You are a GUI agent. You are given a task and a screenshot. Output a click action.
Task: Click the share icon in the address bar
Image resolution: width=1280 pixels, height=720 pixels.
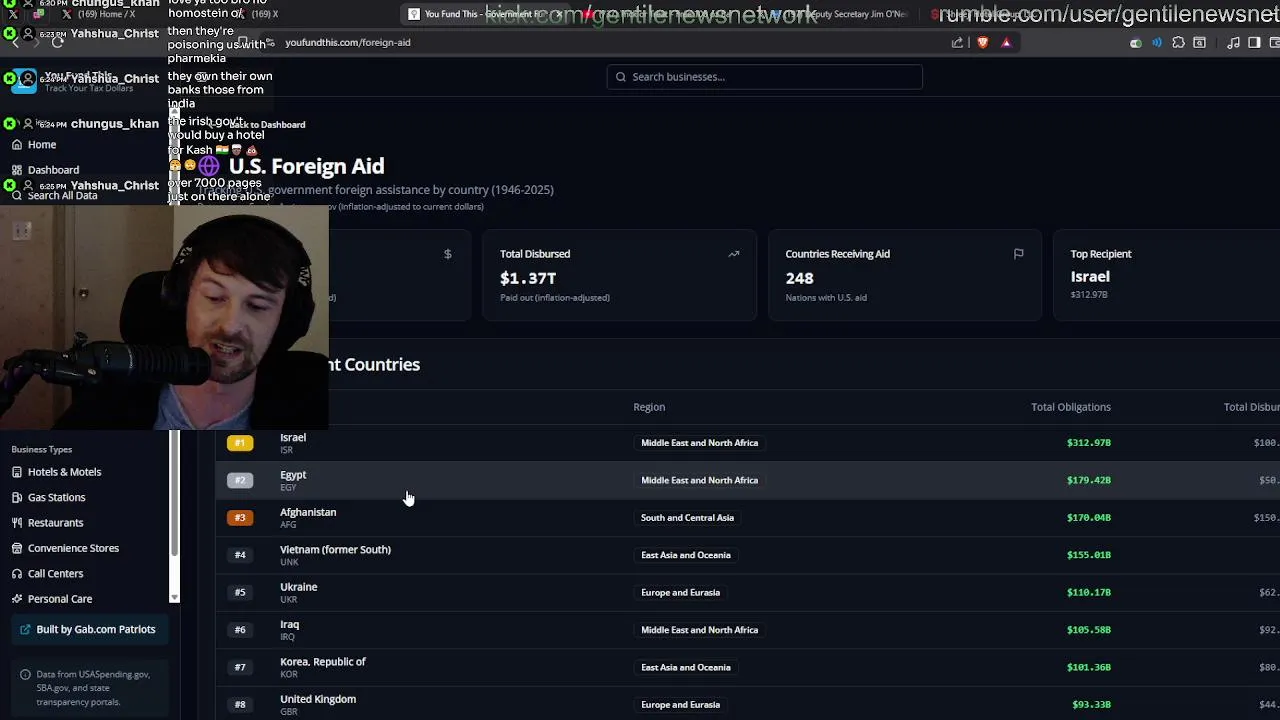point(958,43)
